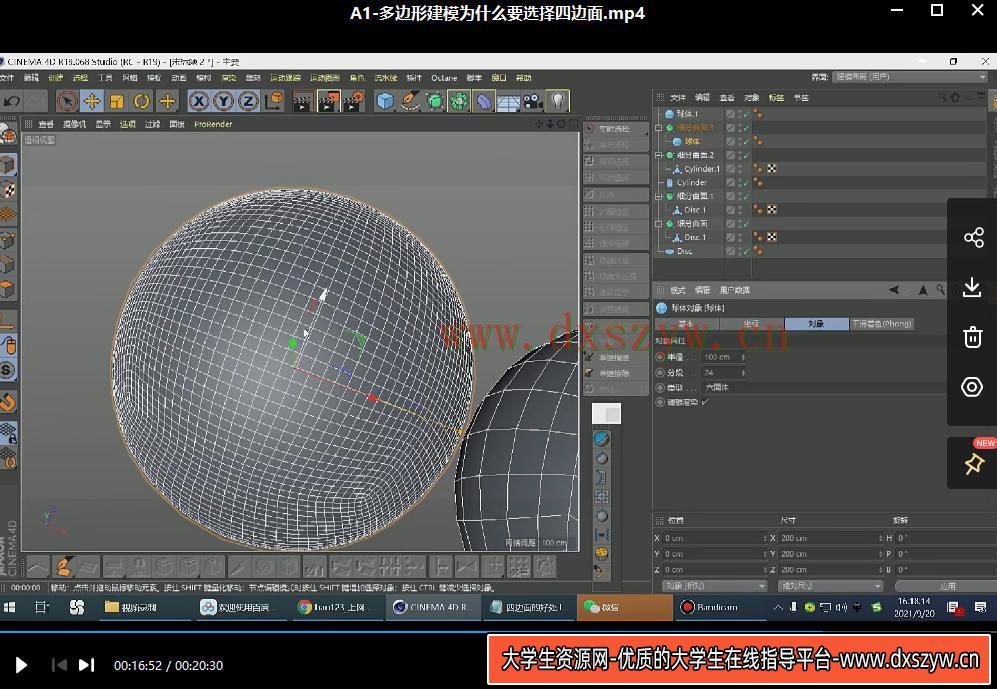Toggle the X axis lock
The image size is (997, 689).
(x=199, y=101)
